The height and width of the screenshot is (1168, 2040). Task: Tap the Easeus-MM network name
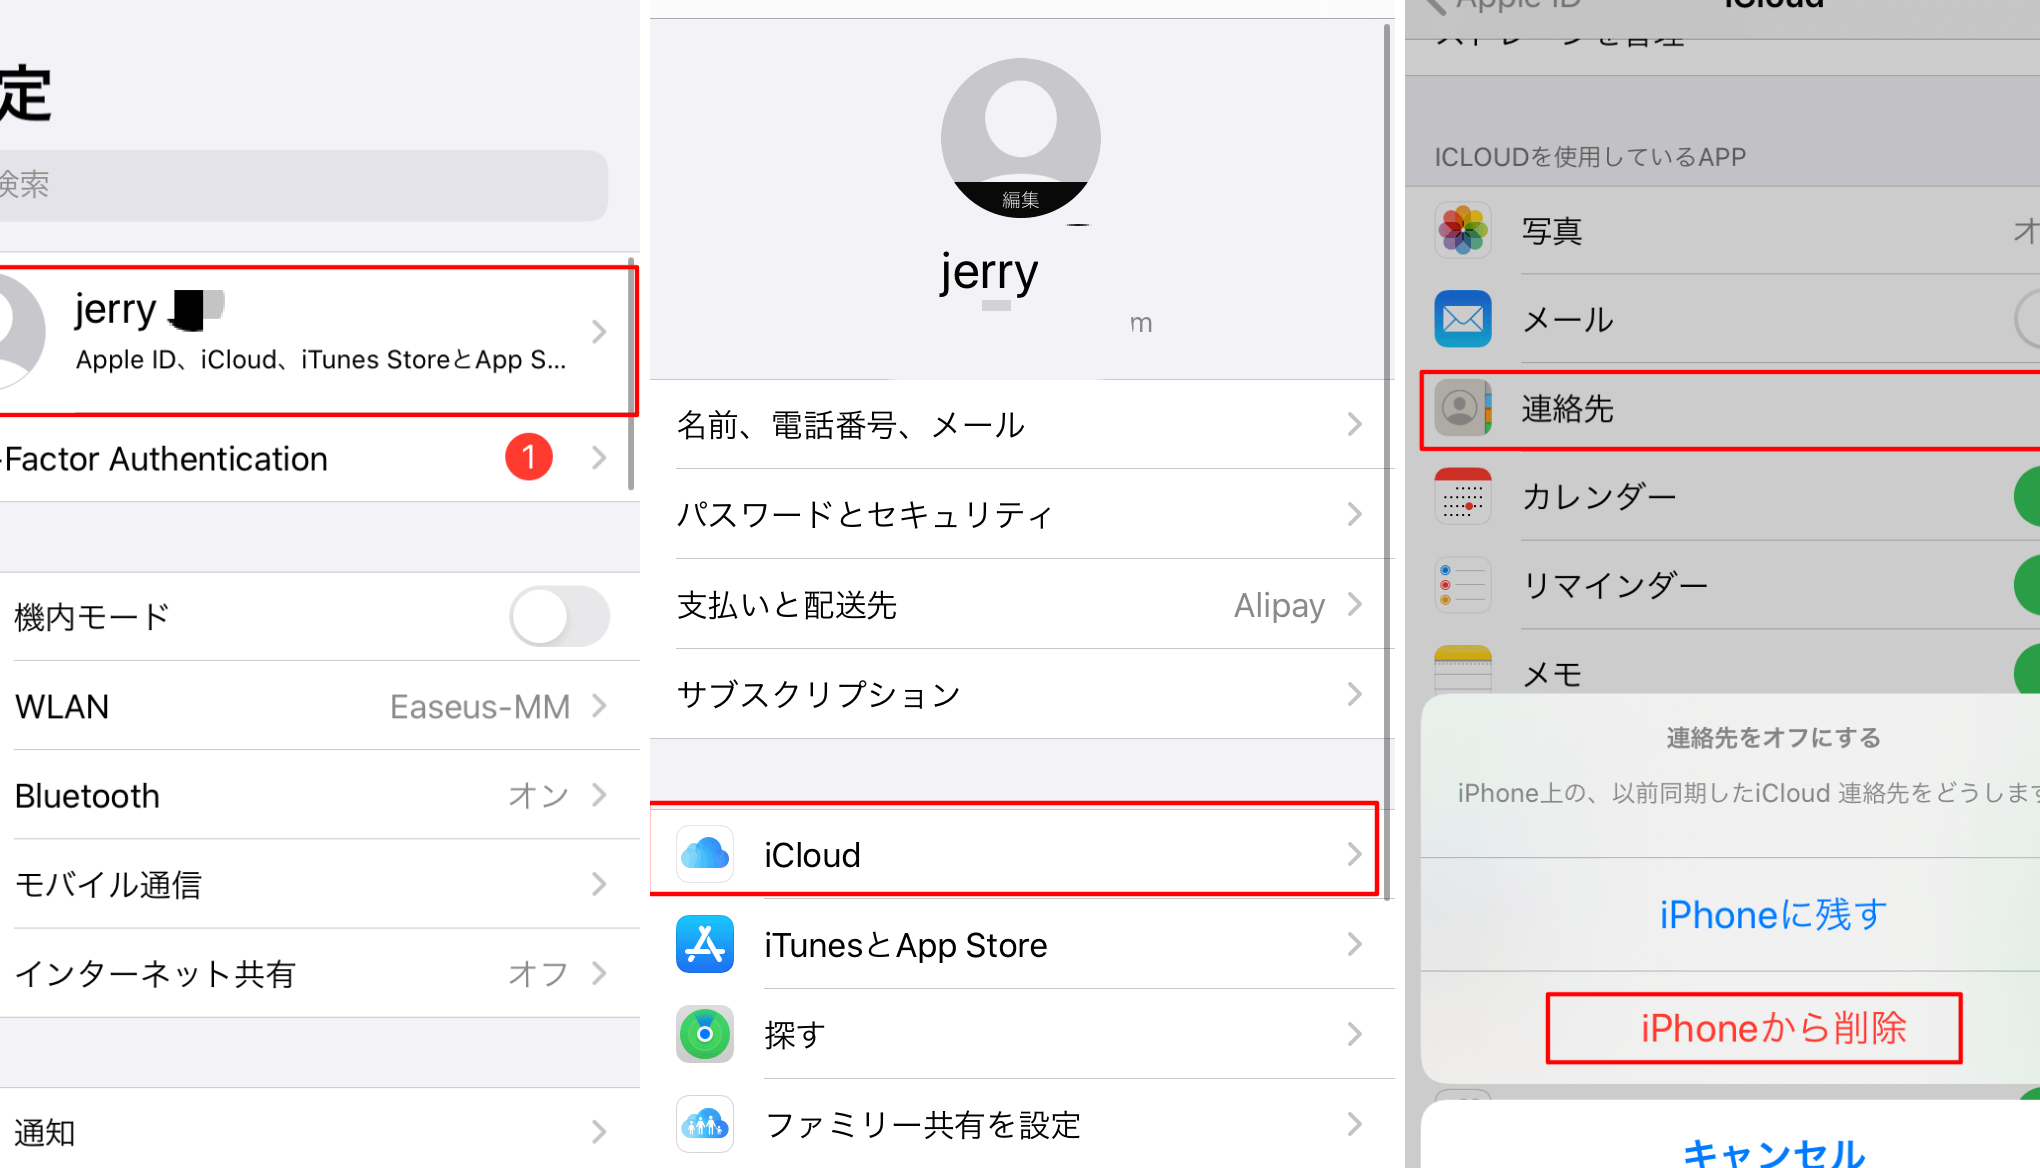click(480, 707)
